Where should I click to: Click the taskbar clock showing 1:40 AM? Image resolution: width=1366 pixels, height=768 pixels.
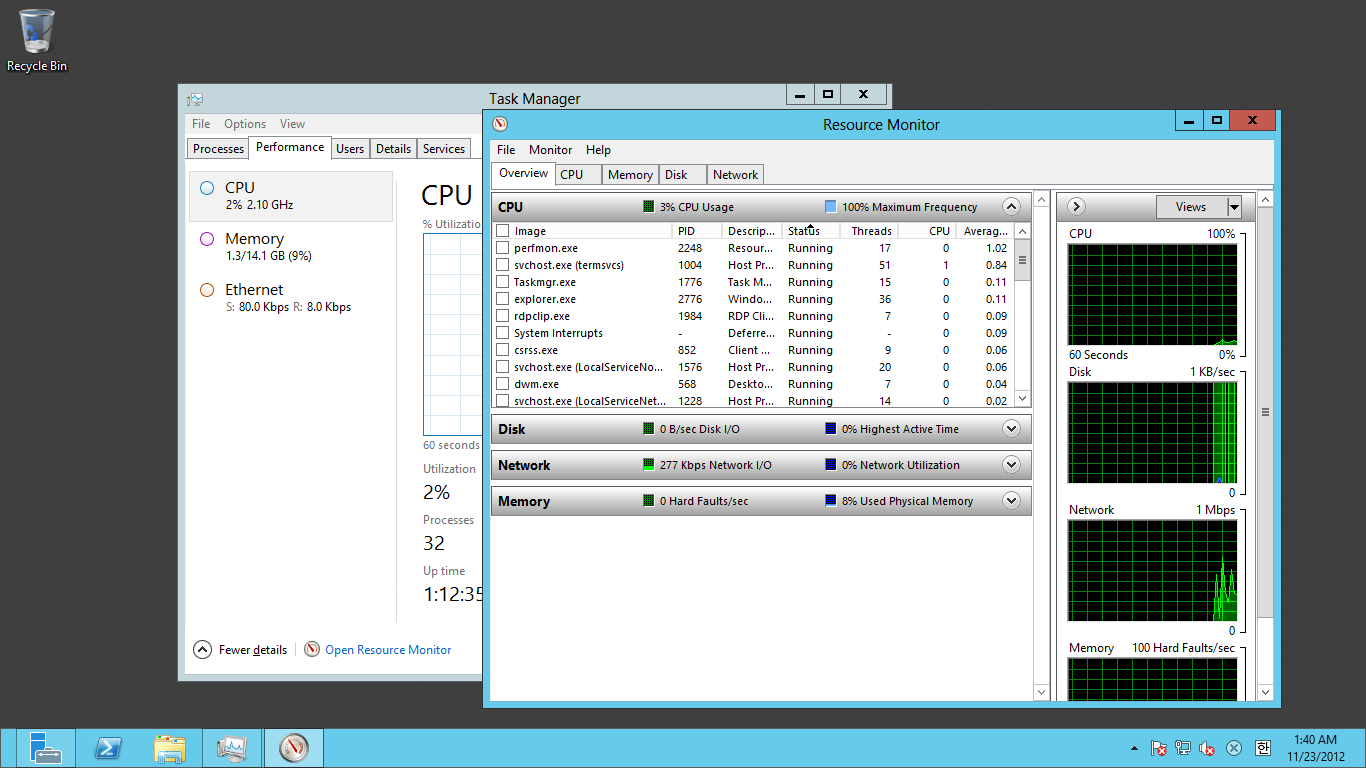point(1316,748)
